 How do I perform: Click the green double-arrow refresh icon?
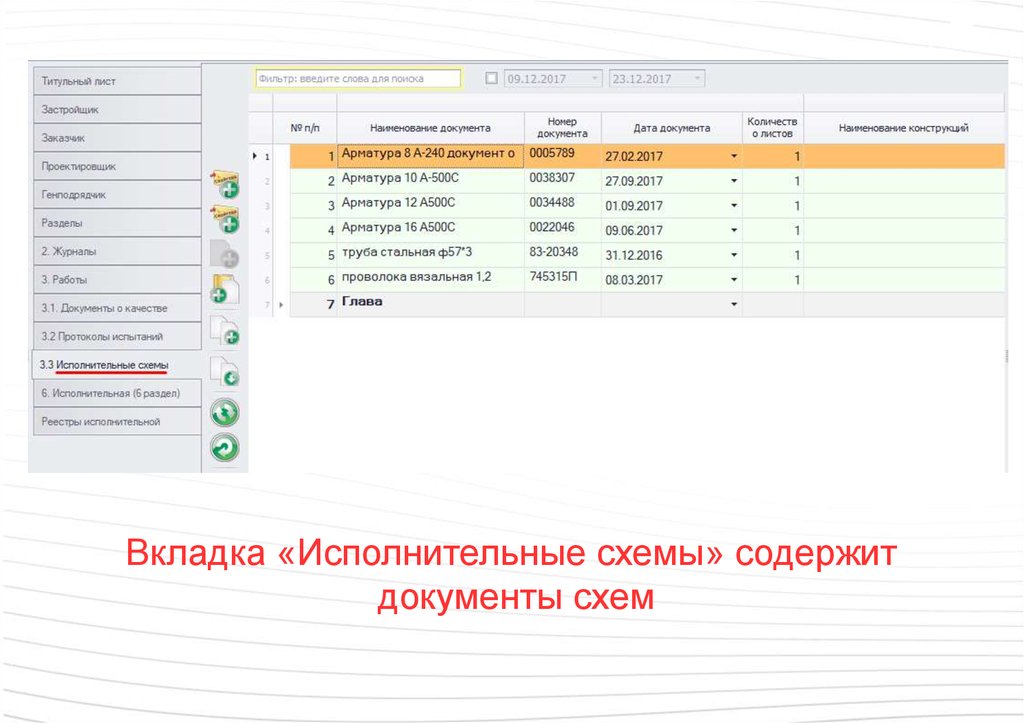click(224, 411)
